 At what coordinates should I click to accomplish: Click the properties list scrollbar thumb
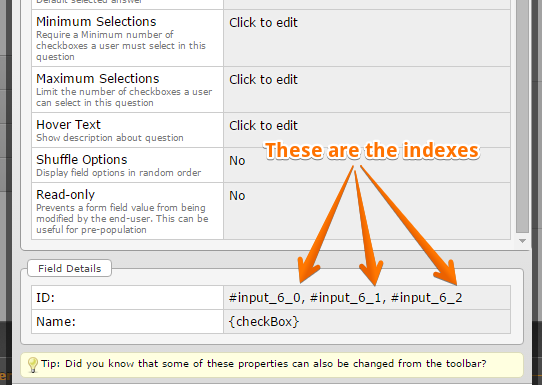[x=522, y=116]
